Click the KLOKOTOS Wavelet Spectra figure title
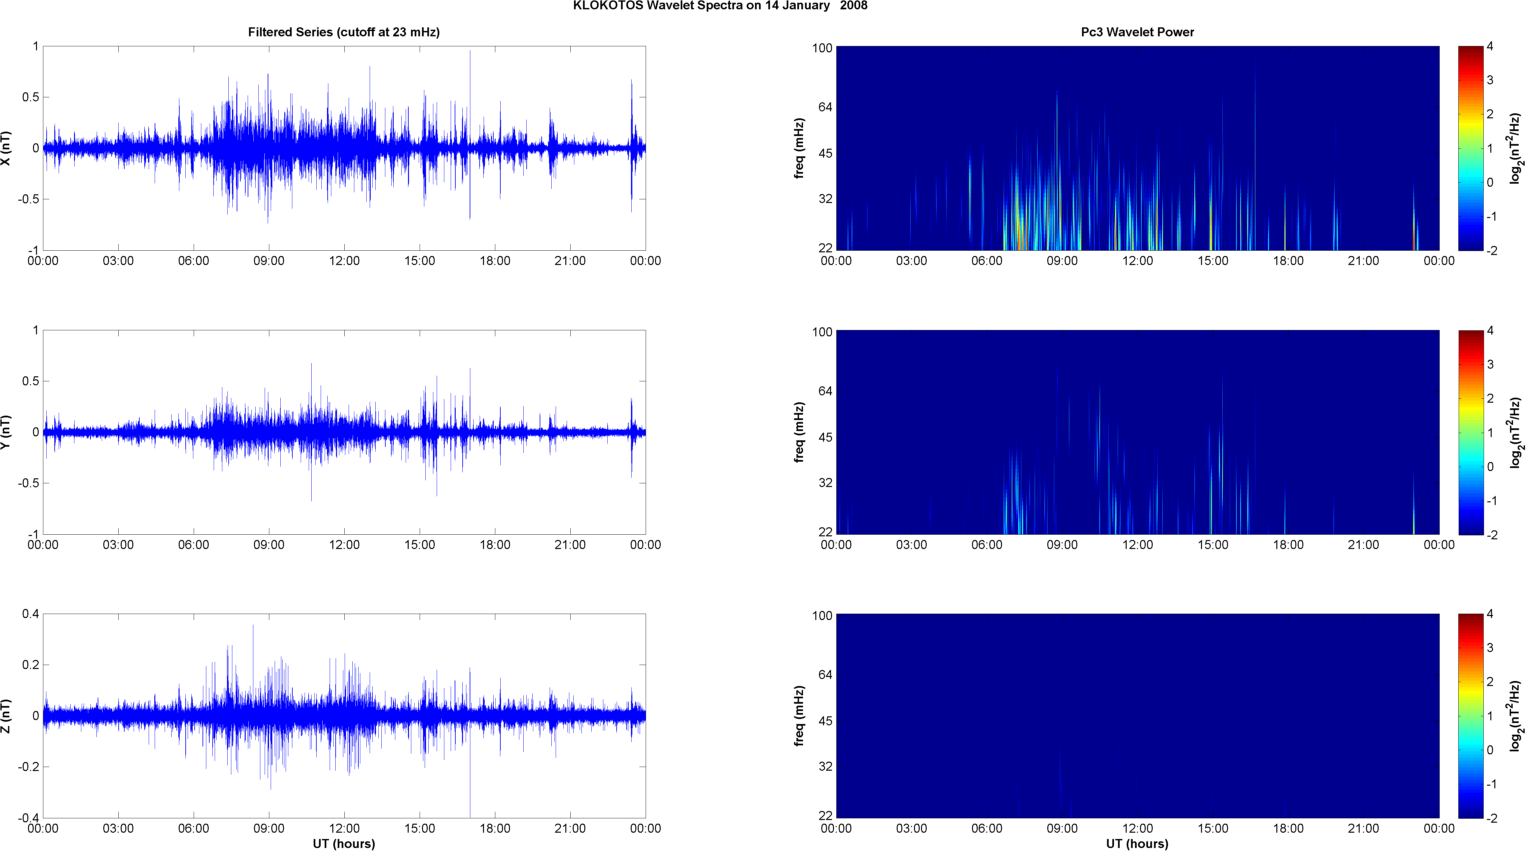 [x=720, y=6]
